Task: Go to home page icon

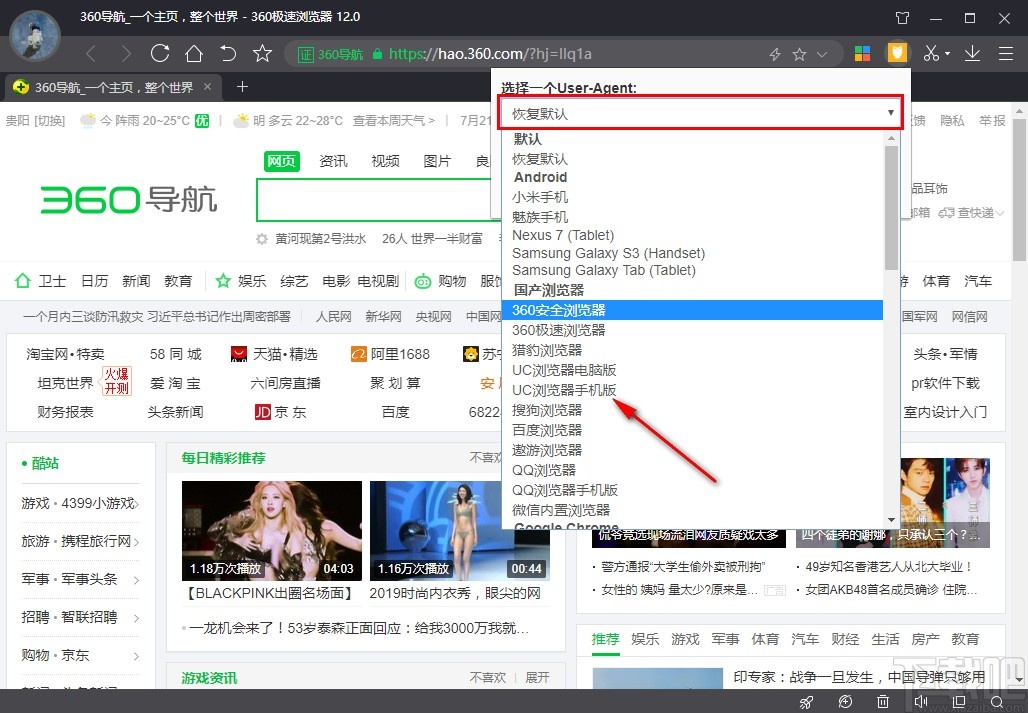Action: [x=194, y=54]
